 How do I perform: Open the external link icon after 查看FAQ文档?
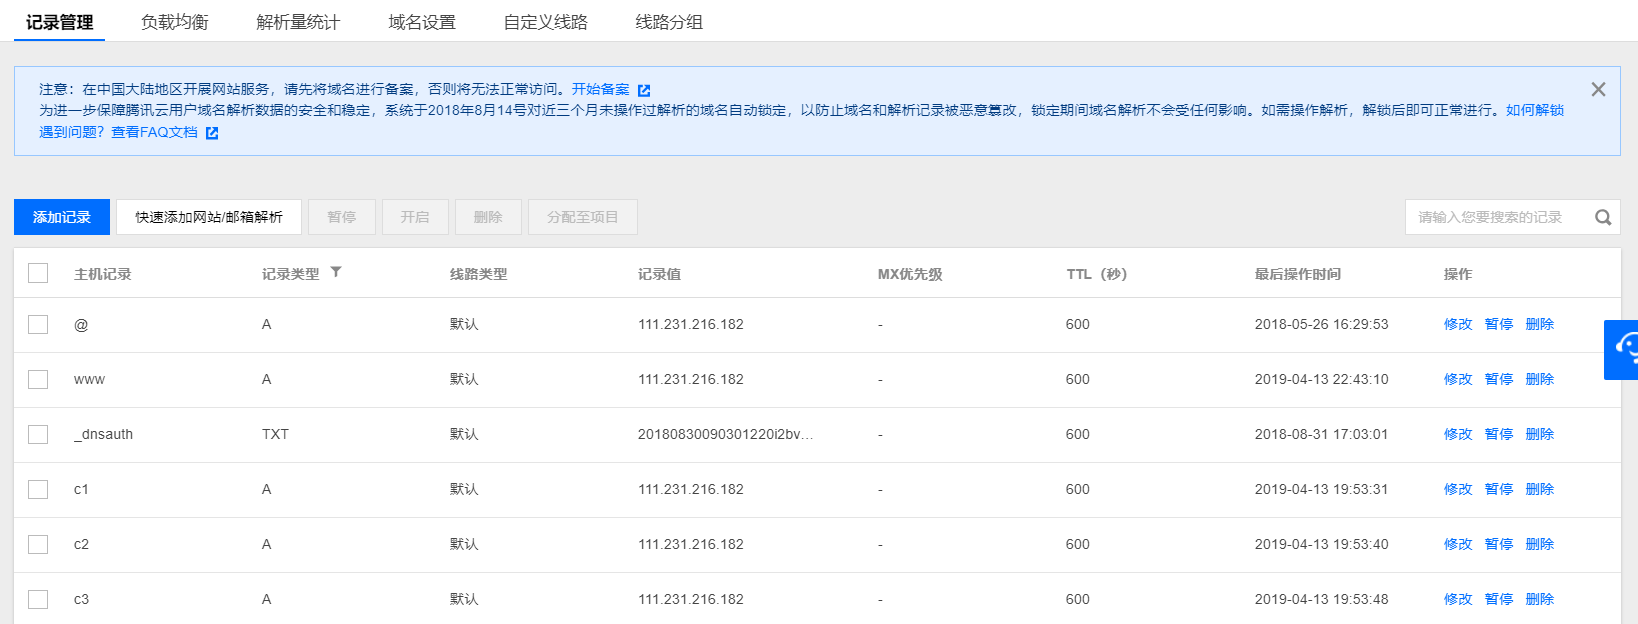(212, 132)
